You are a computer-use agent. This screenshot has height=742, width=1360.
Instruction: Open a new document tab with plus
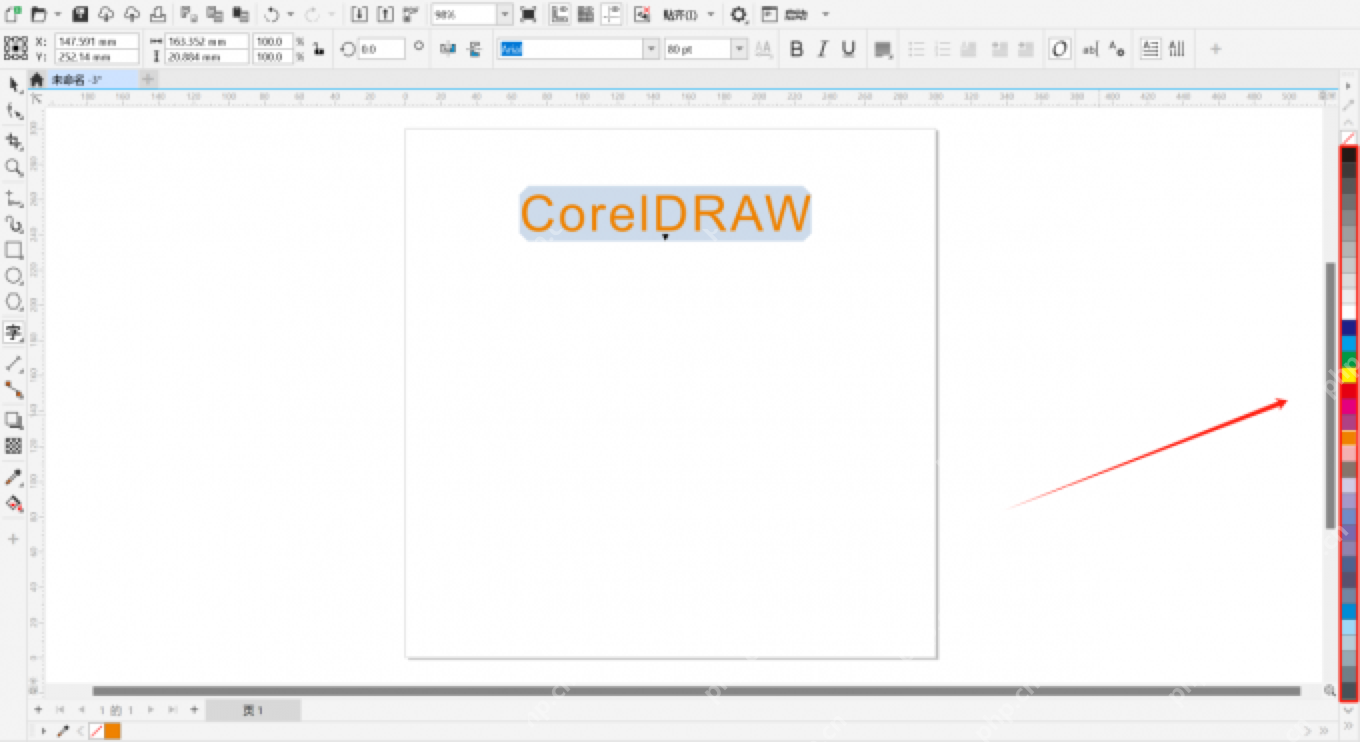tap(147, 79)
